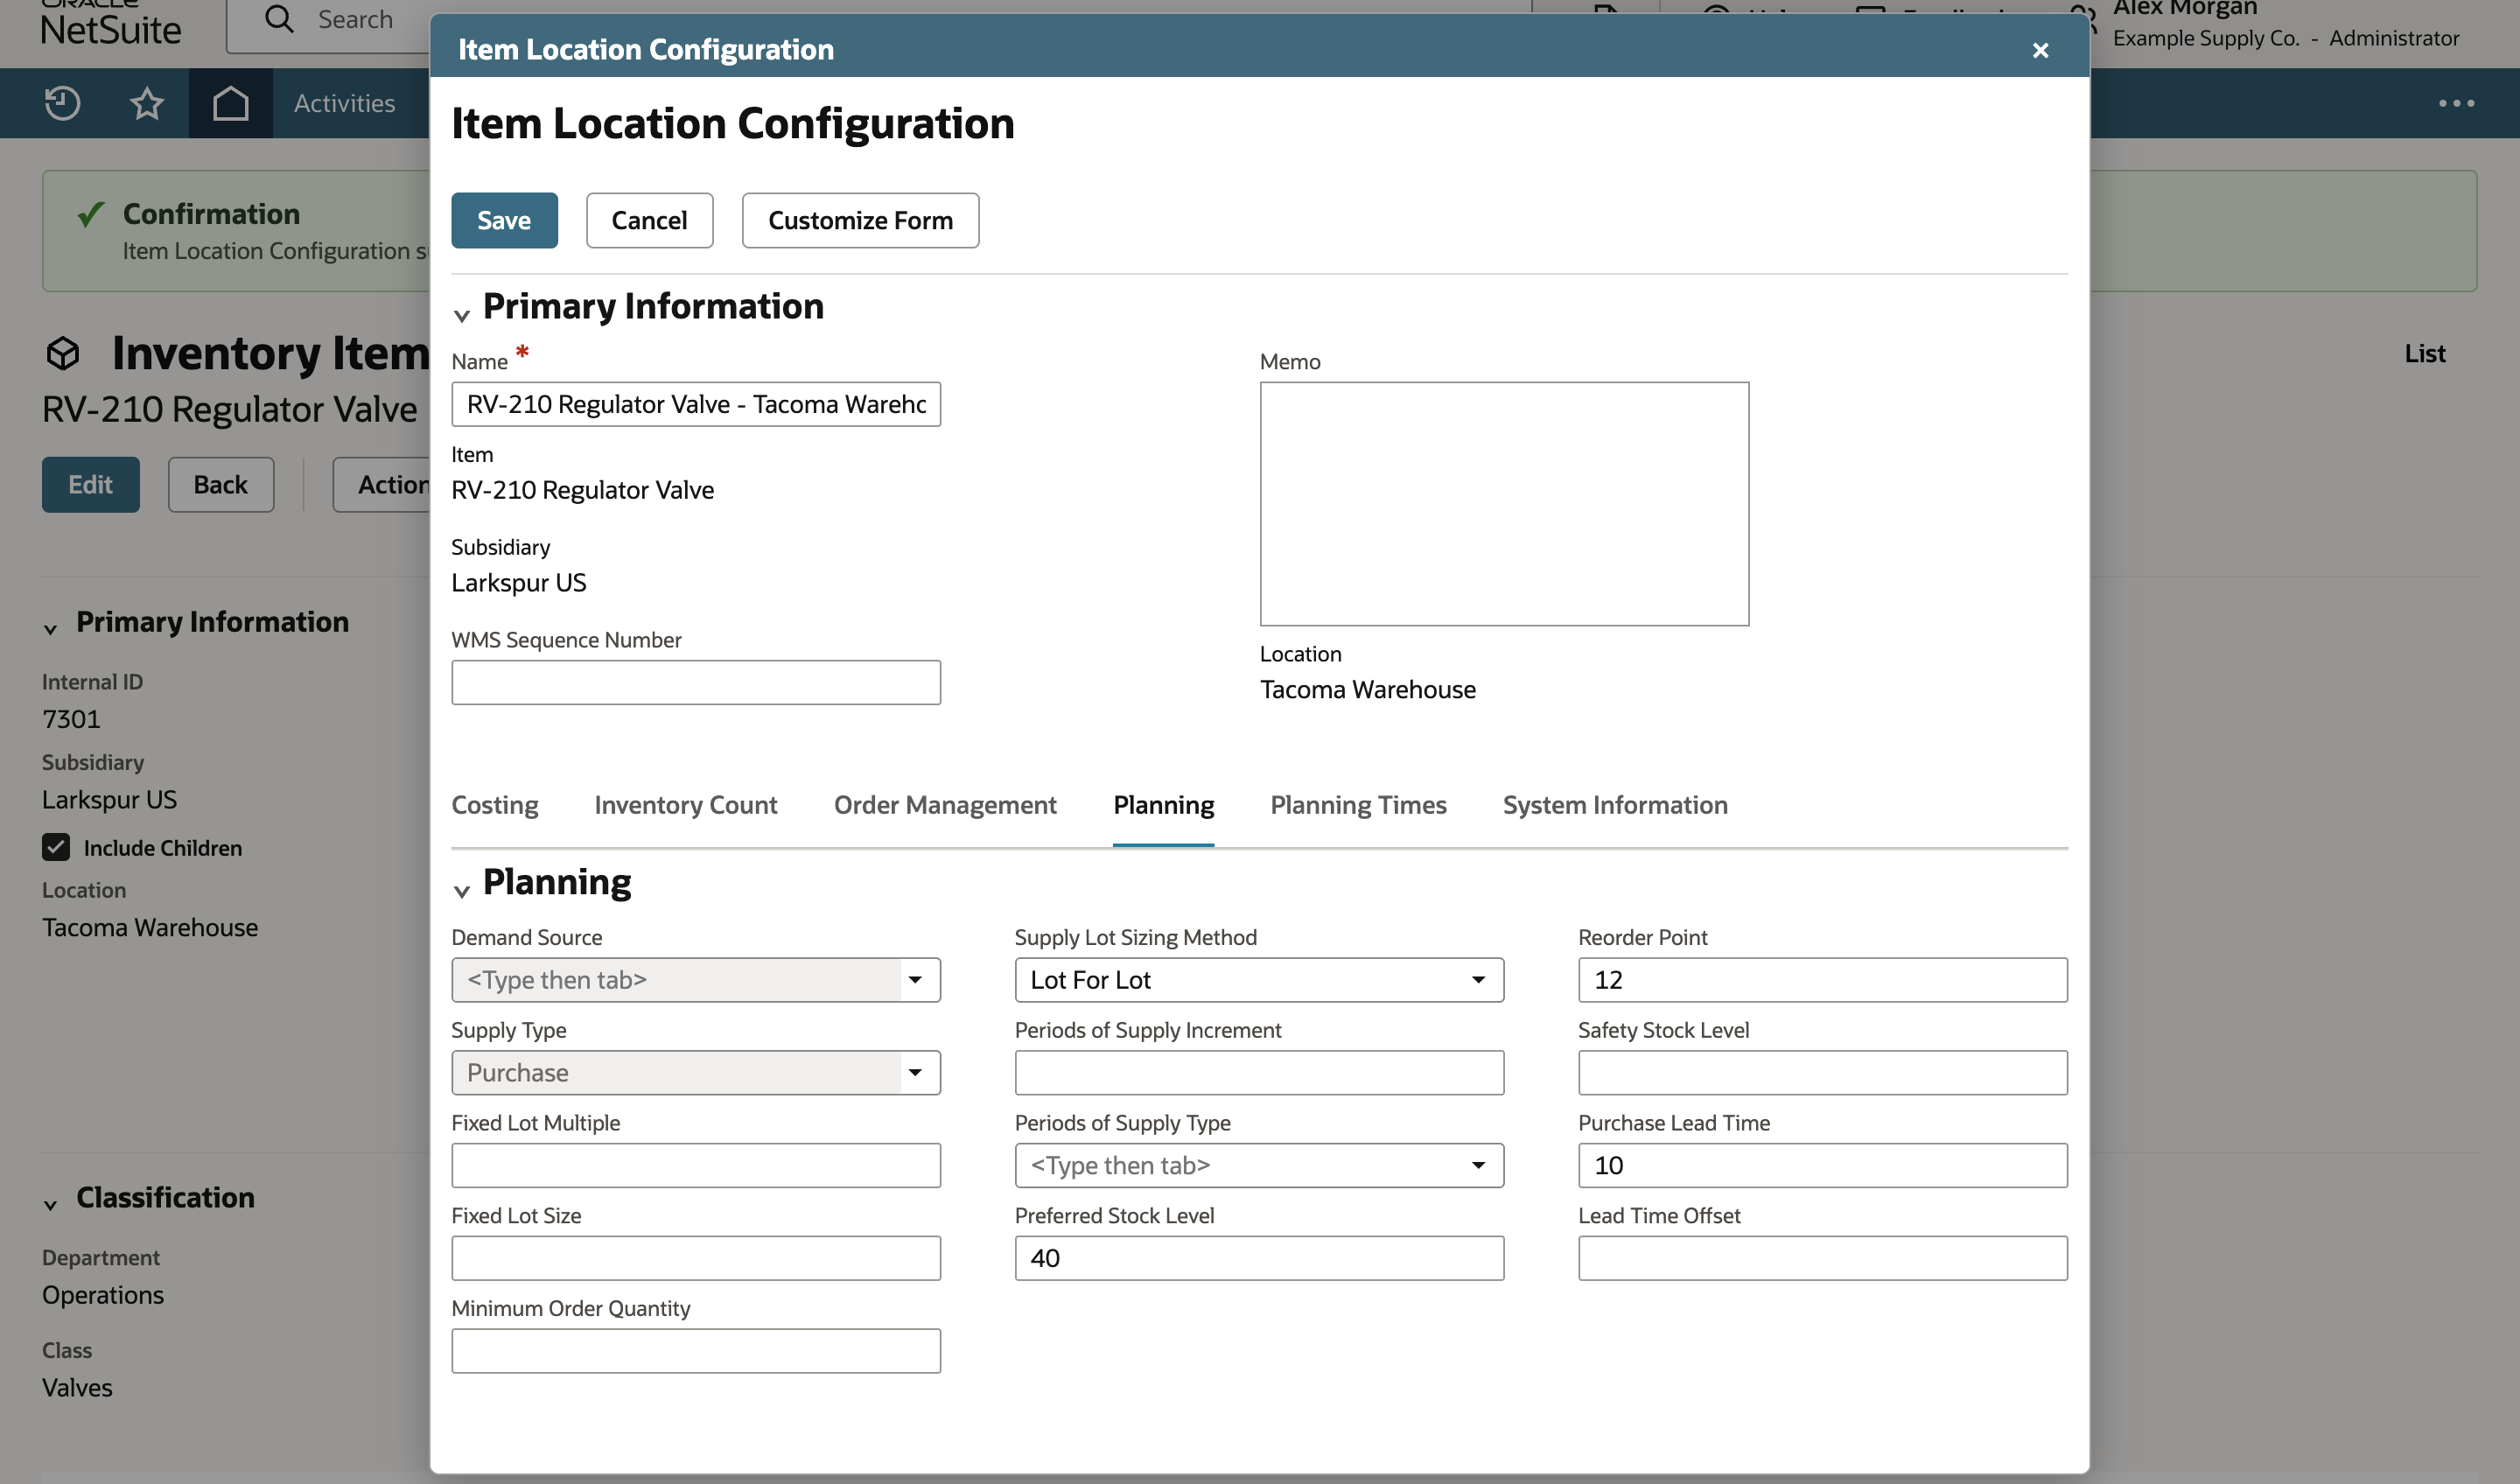
Task: Click the Preferred Stock Level field
Action: click(x=1259, y=1258)
